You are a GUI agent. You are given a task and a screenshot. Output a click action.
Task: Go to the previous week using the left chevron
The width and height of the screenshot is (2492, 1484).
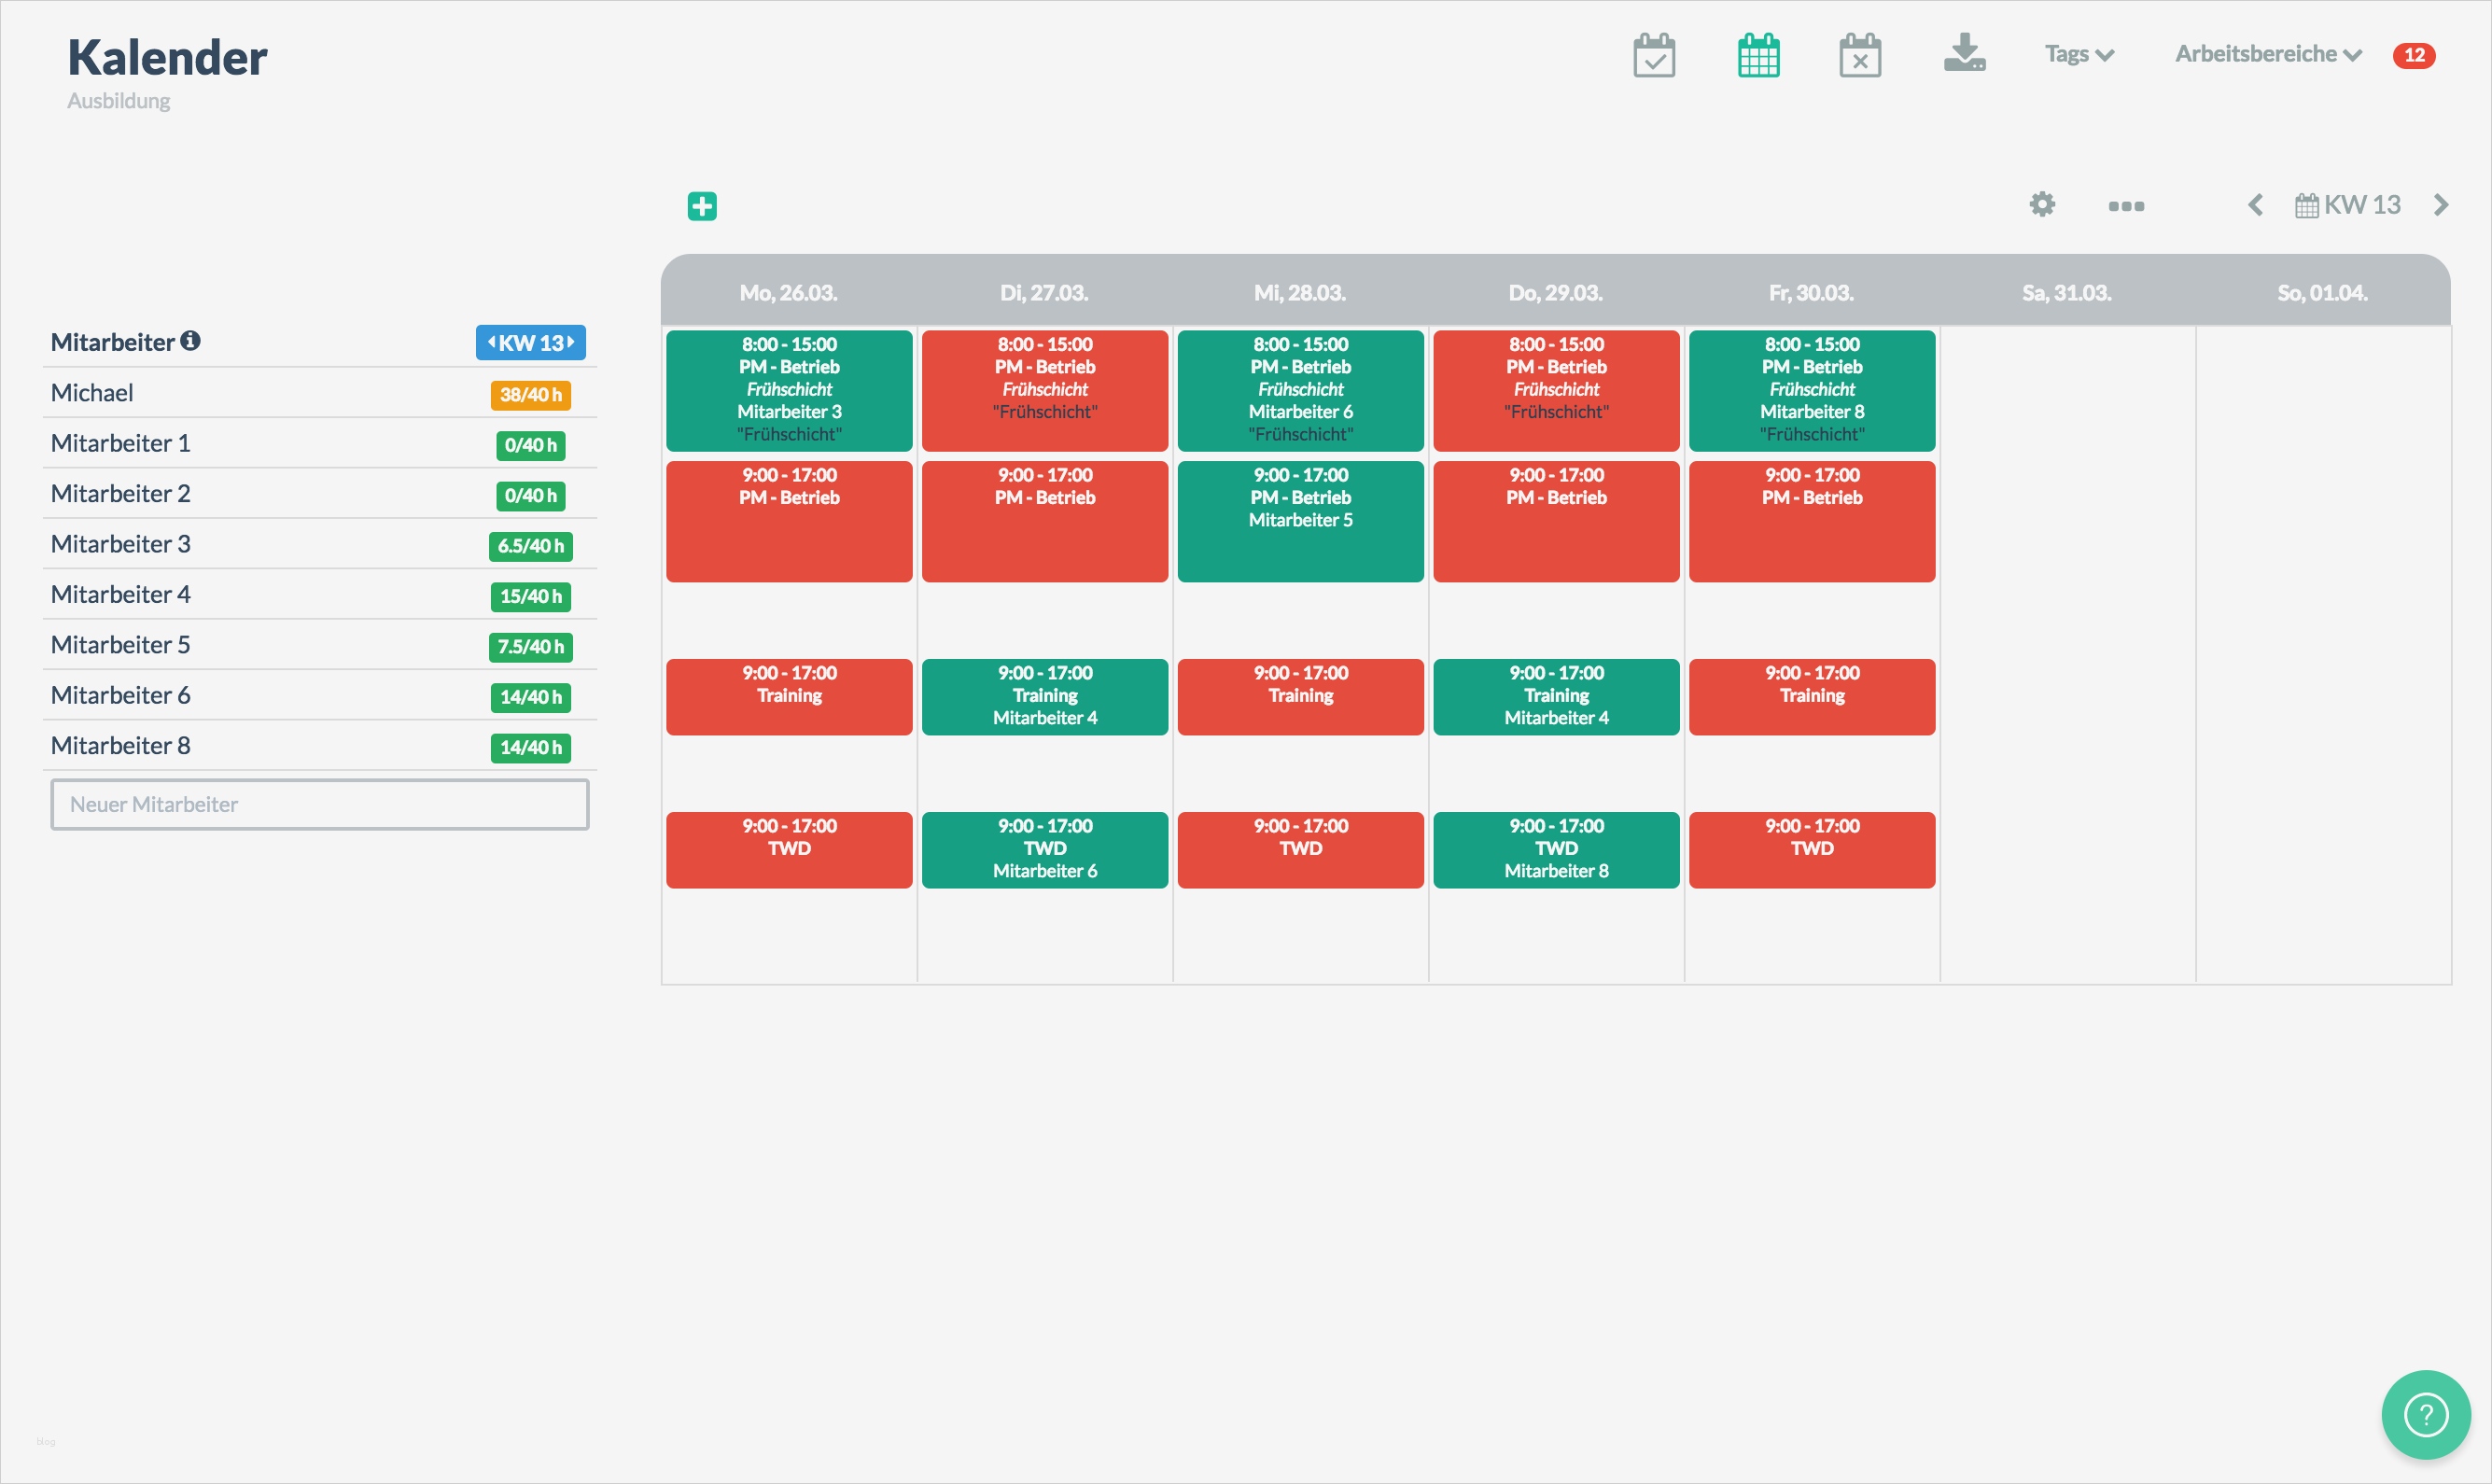tap(2255, 205)
